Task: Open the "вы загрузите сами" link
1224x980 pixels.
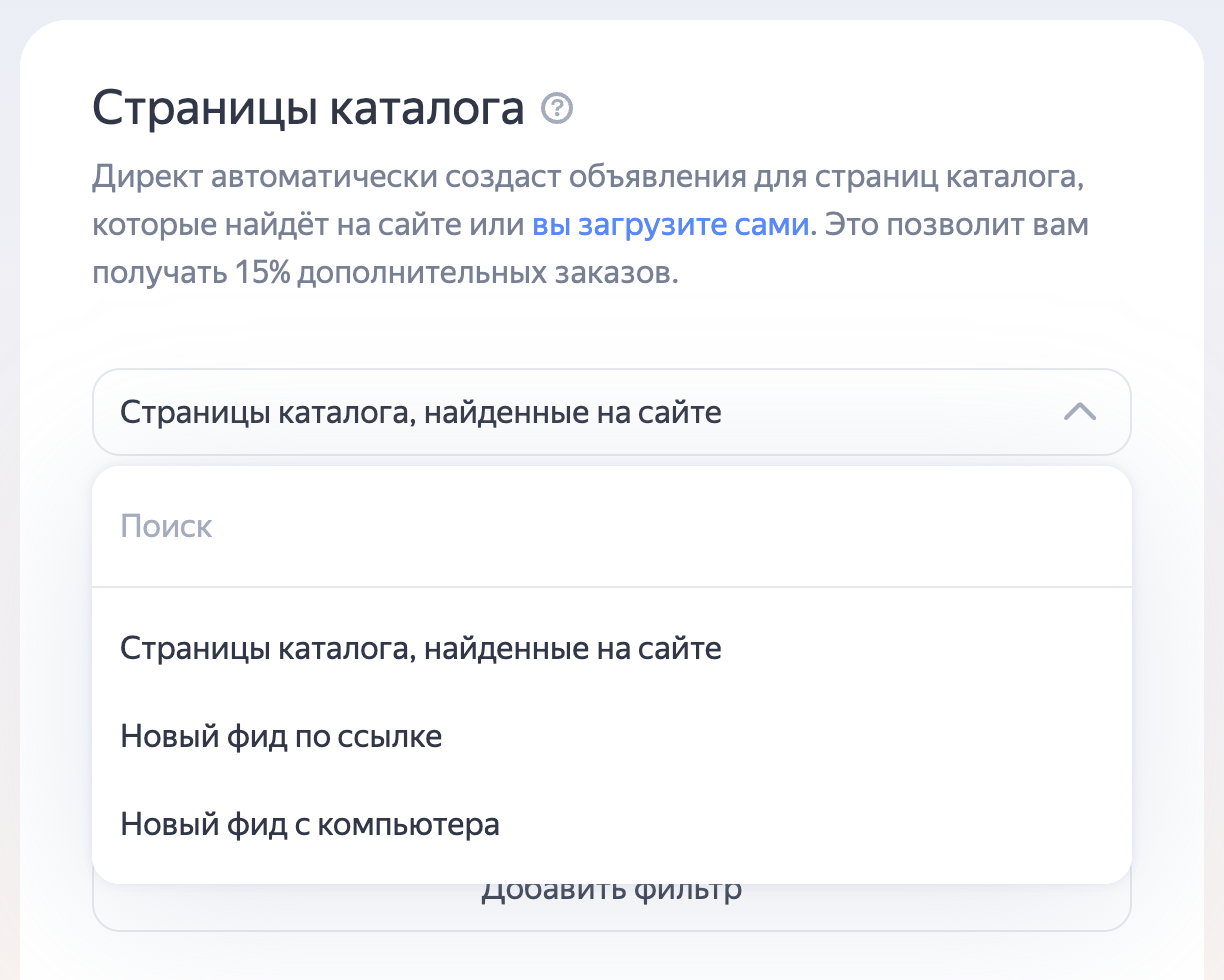Action: pos(670,225)
